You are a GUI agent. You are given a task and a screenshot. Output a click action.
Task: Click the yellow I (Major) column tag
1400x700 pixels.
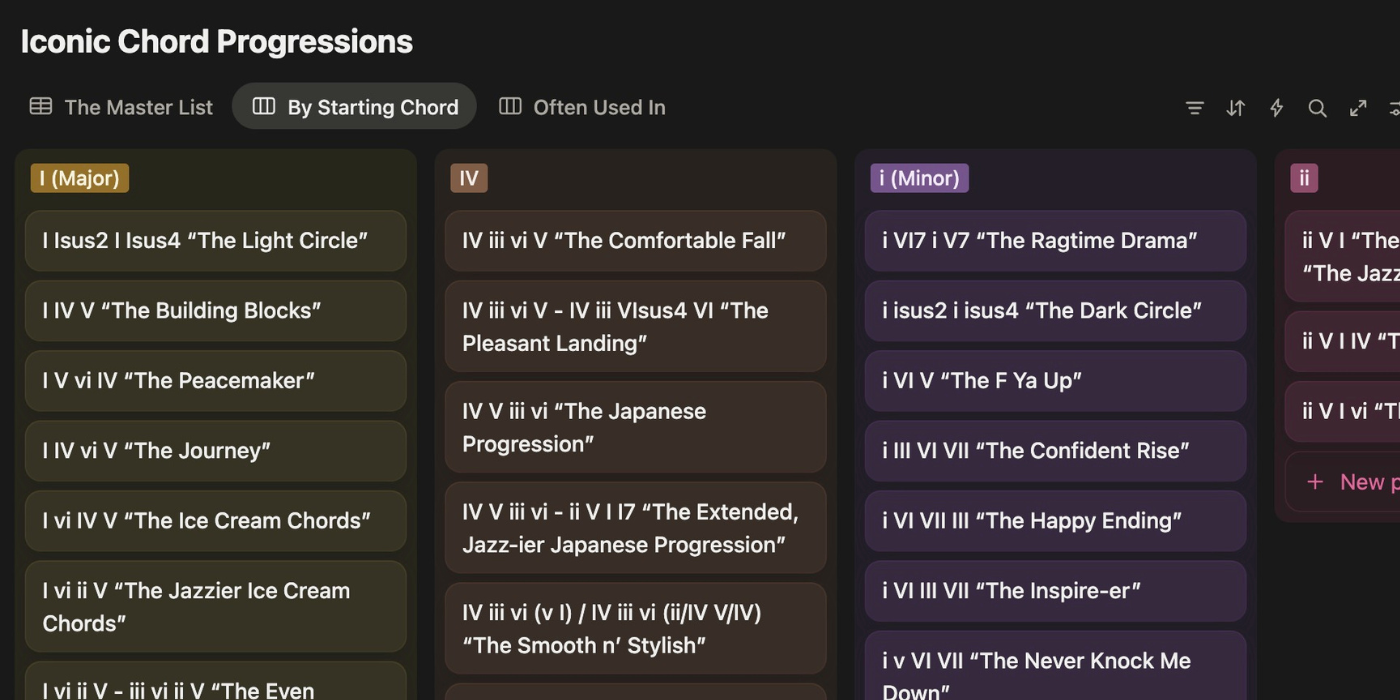point(80,178)
